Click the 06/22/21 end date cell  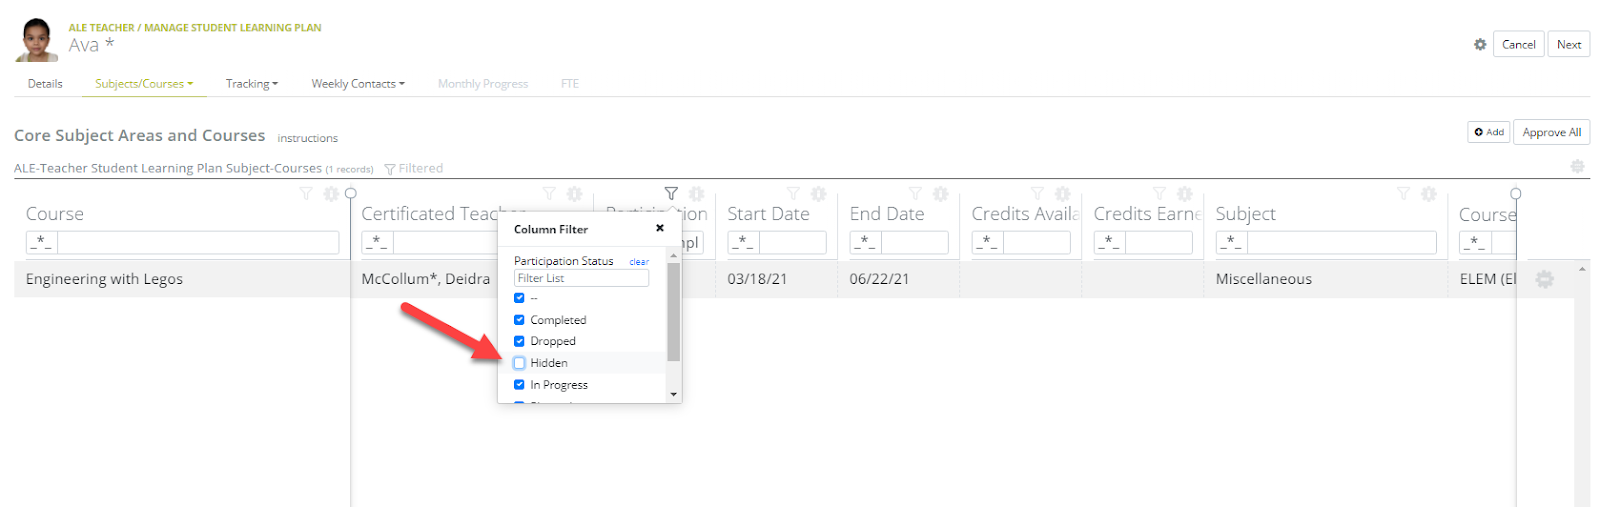pos(879,279)
